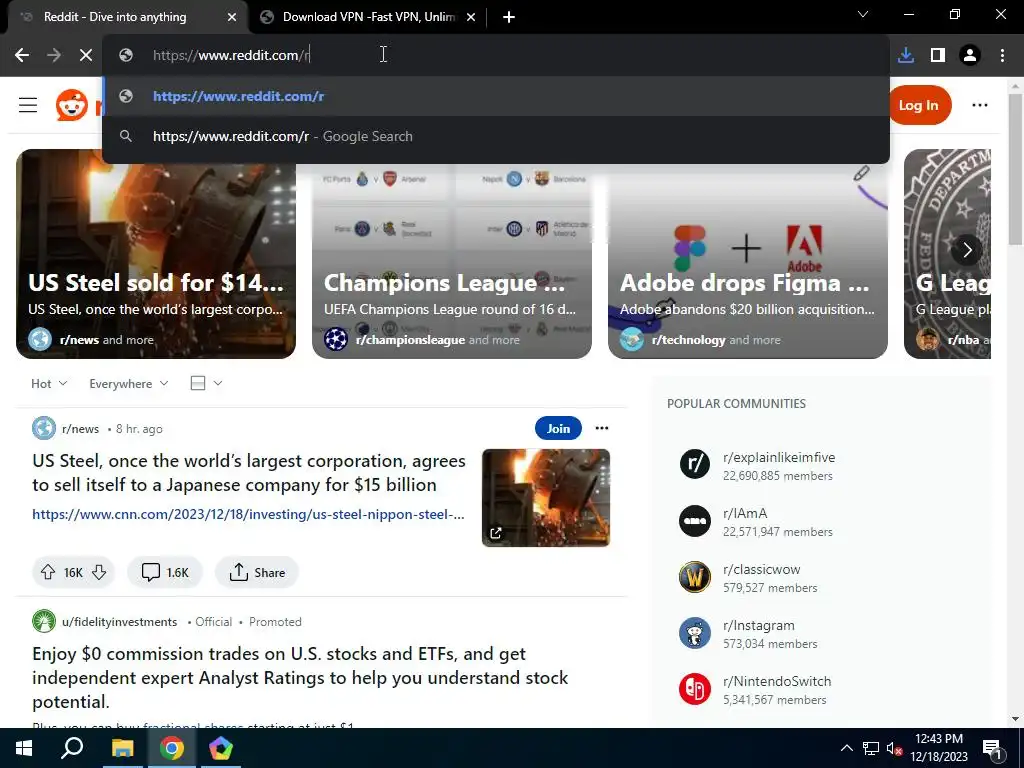This screenshot has width=1024, height=768.
Task: Open the US Steel sold trending card
Action: point(155,253)
